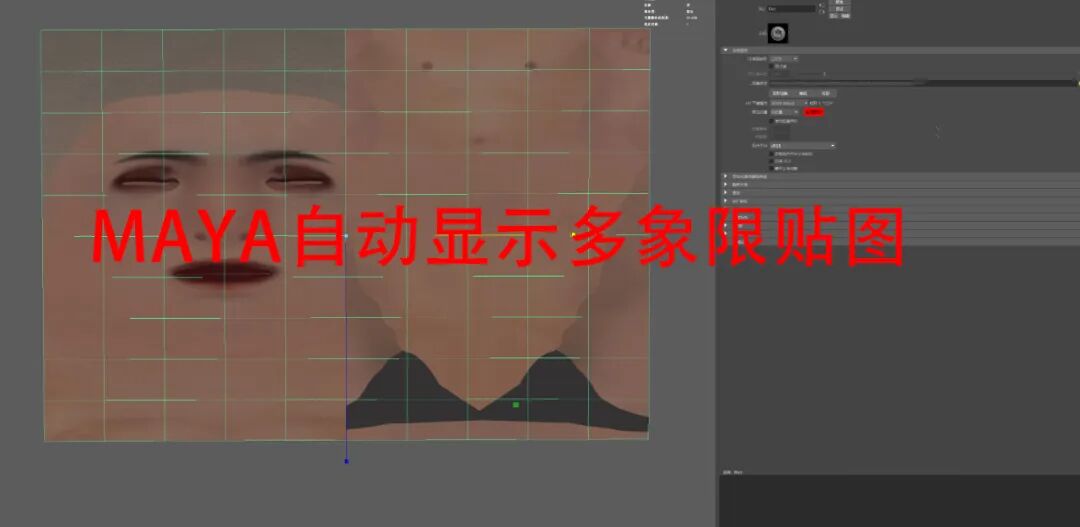Image resolution: width=1080 pixels, height=527 pixels.
Task: Click the middle stacked button beside name field
Action: tap(839, 9)
